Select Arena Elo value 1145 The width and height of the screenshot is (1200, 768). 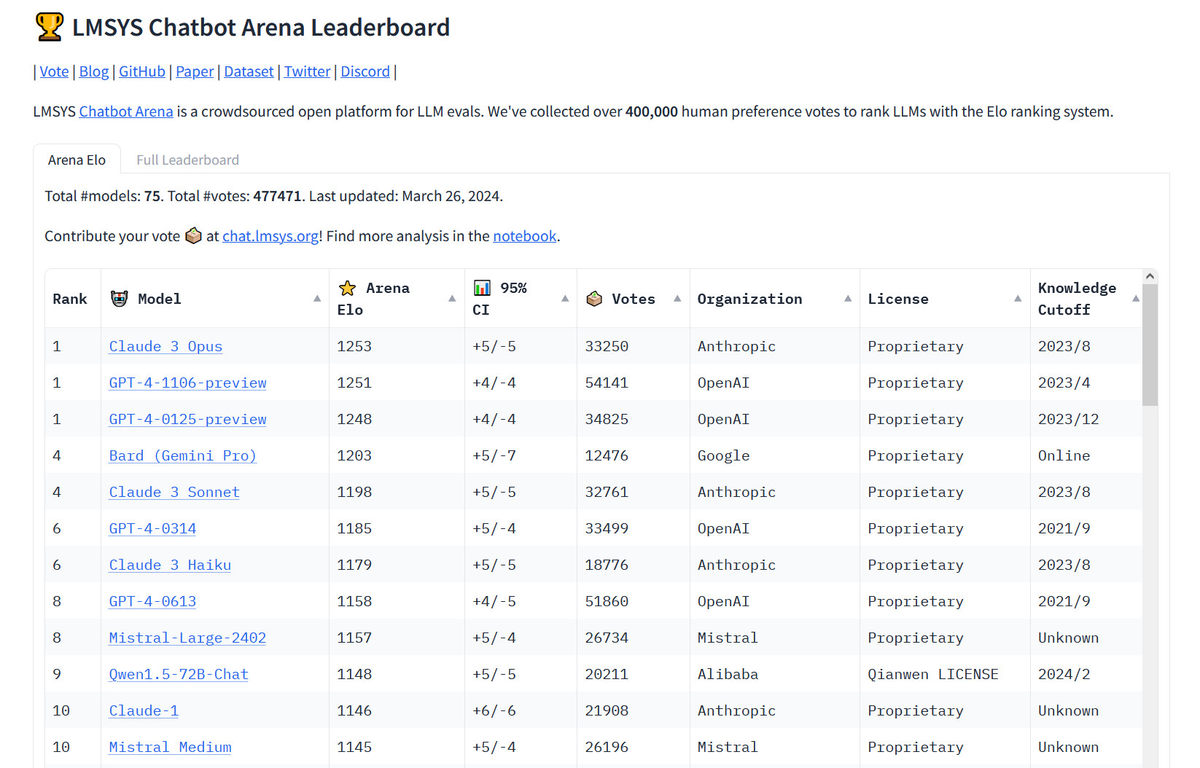click(354, 747)
